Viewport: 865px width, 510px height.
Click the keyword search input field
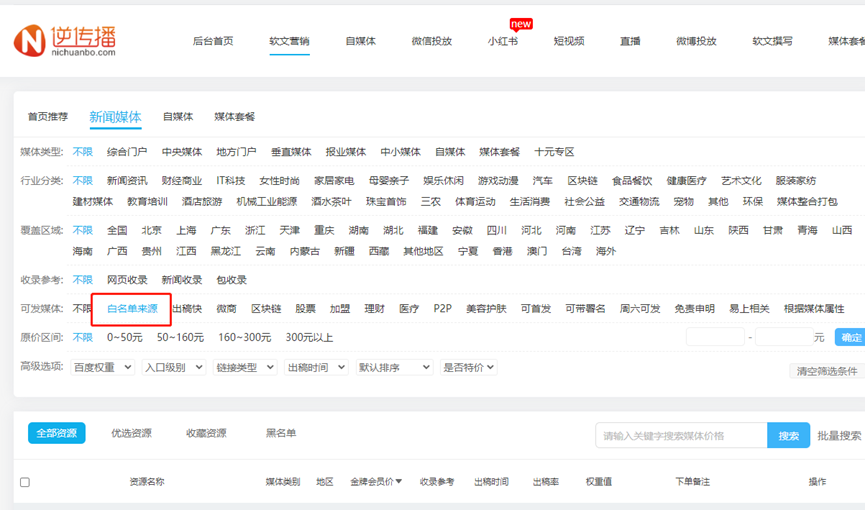point(681,436)
